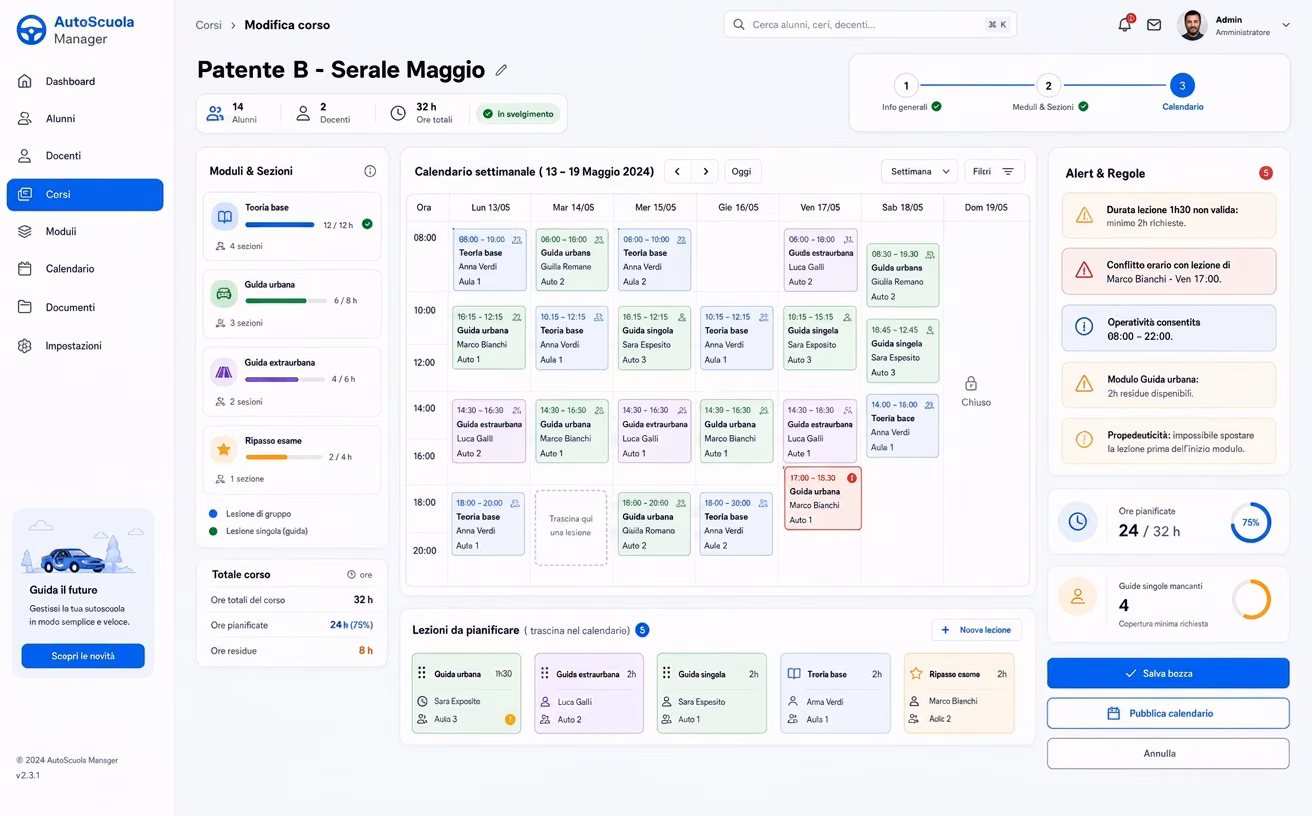Go to previous week arrow
Image resolution: width=1312 pixels, height=816 pixels.
pyautogui.click(x=677, y=172)
